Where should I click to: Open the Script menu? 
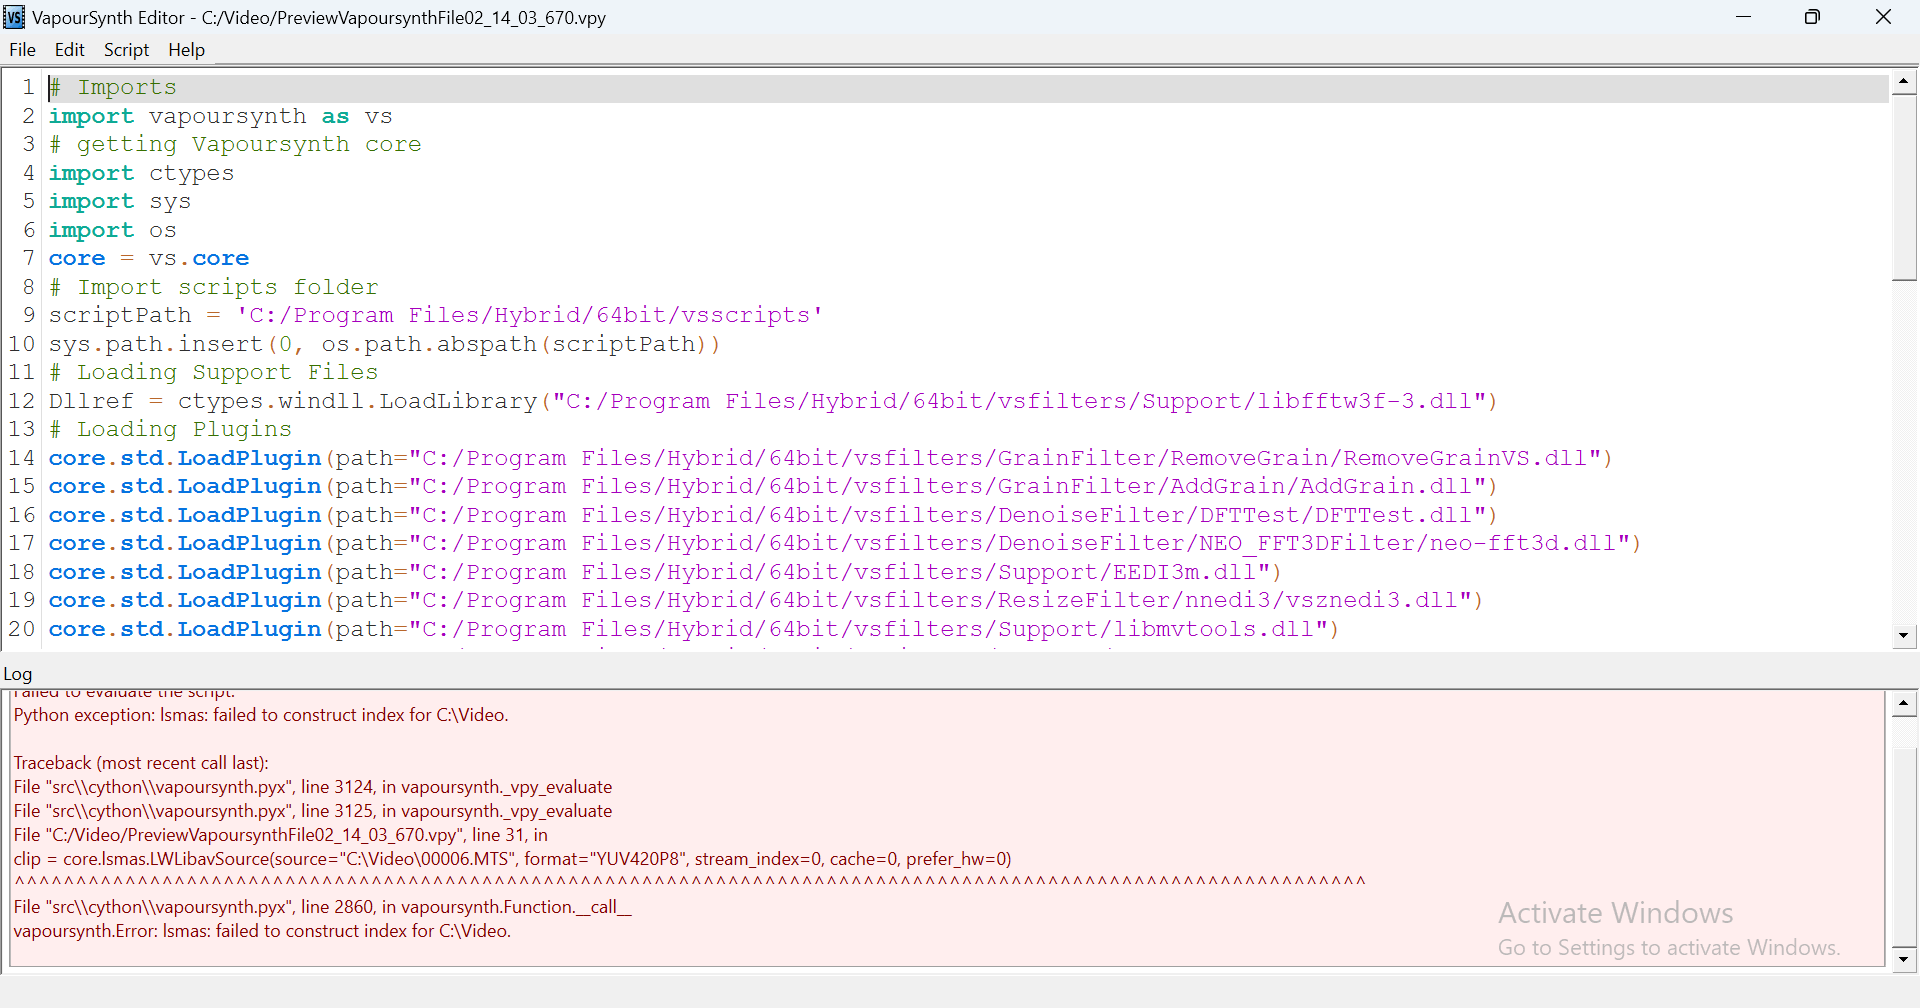click(x=126, y=50)
